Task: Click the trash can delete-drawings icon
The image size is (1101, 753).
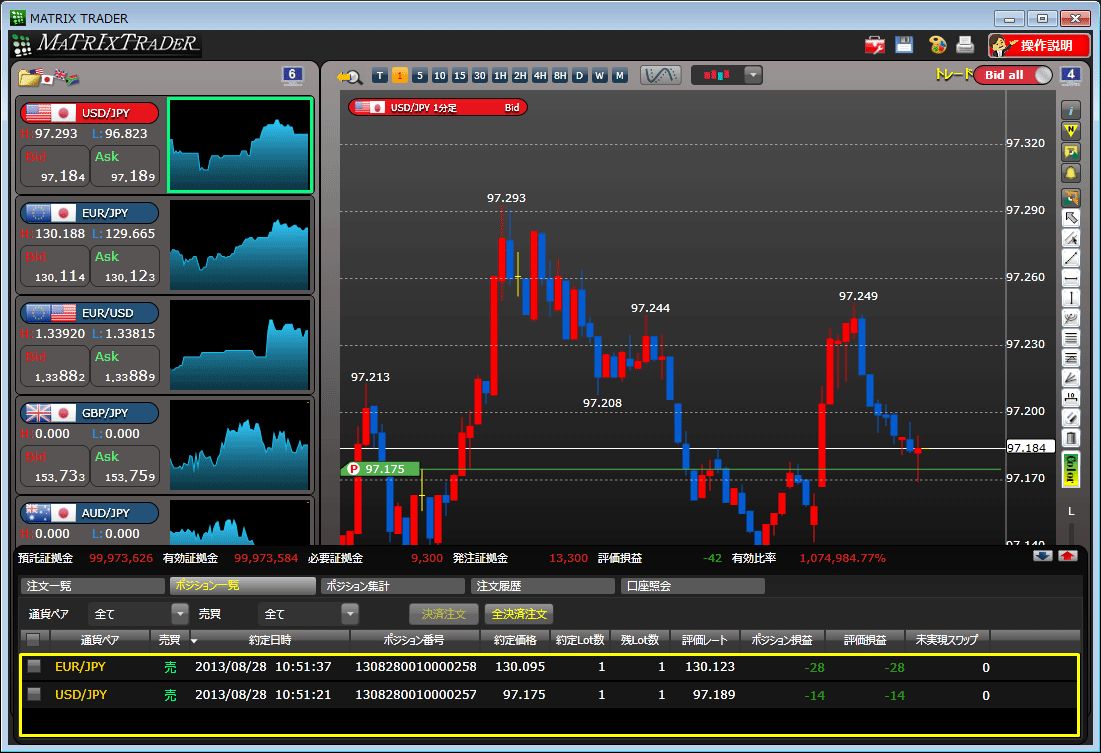Action: click(x=1070, y=439)
